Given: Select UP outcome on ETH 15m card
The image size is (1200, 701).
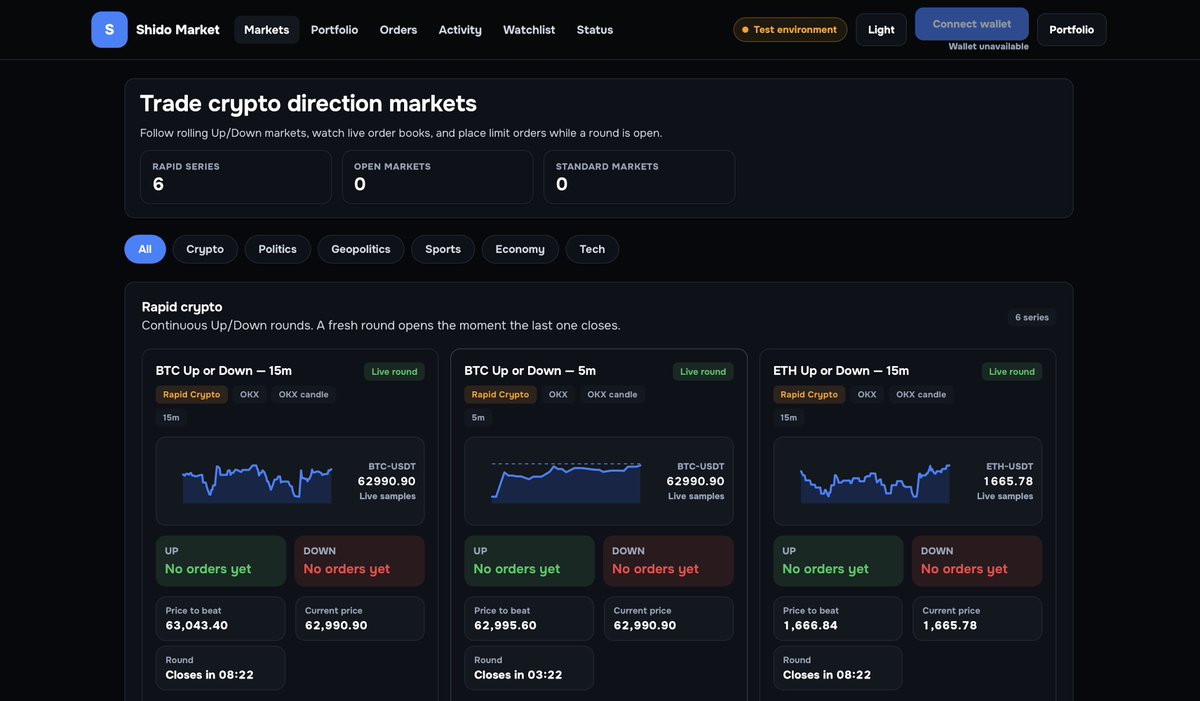Looking at the screenshot, I should (838, 561).
